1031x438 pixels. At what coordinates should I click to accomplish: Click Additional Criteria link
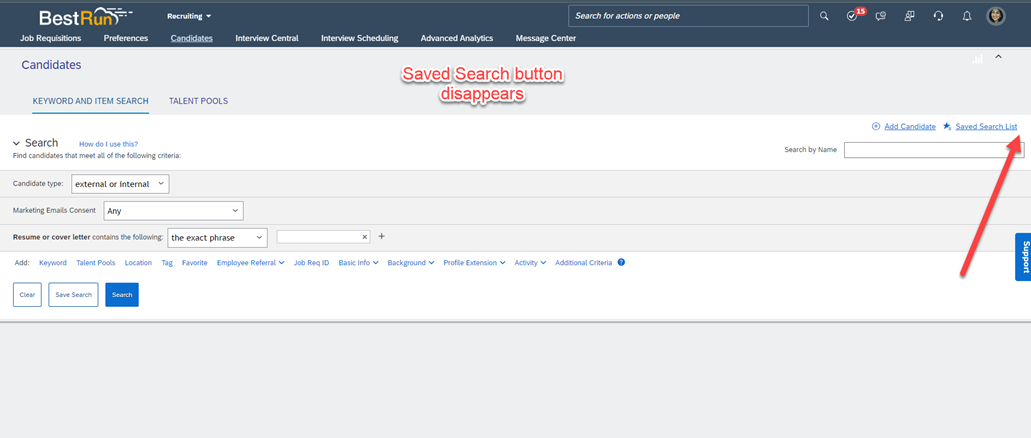(x=583, y=262)
